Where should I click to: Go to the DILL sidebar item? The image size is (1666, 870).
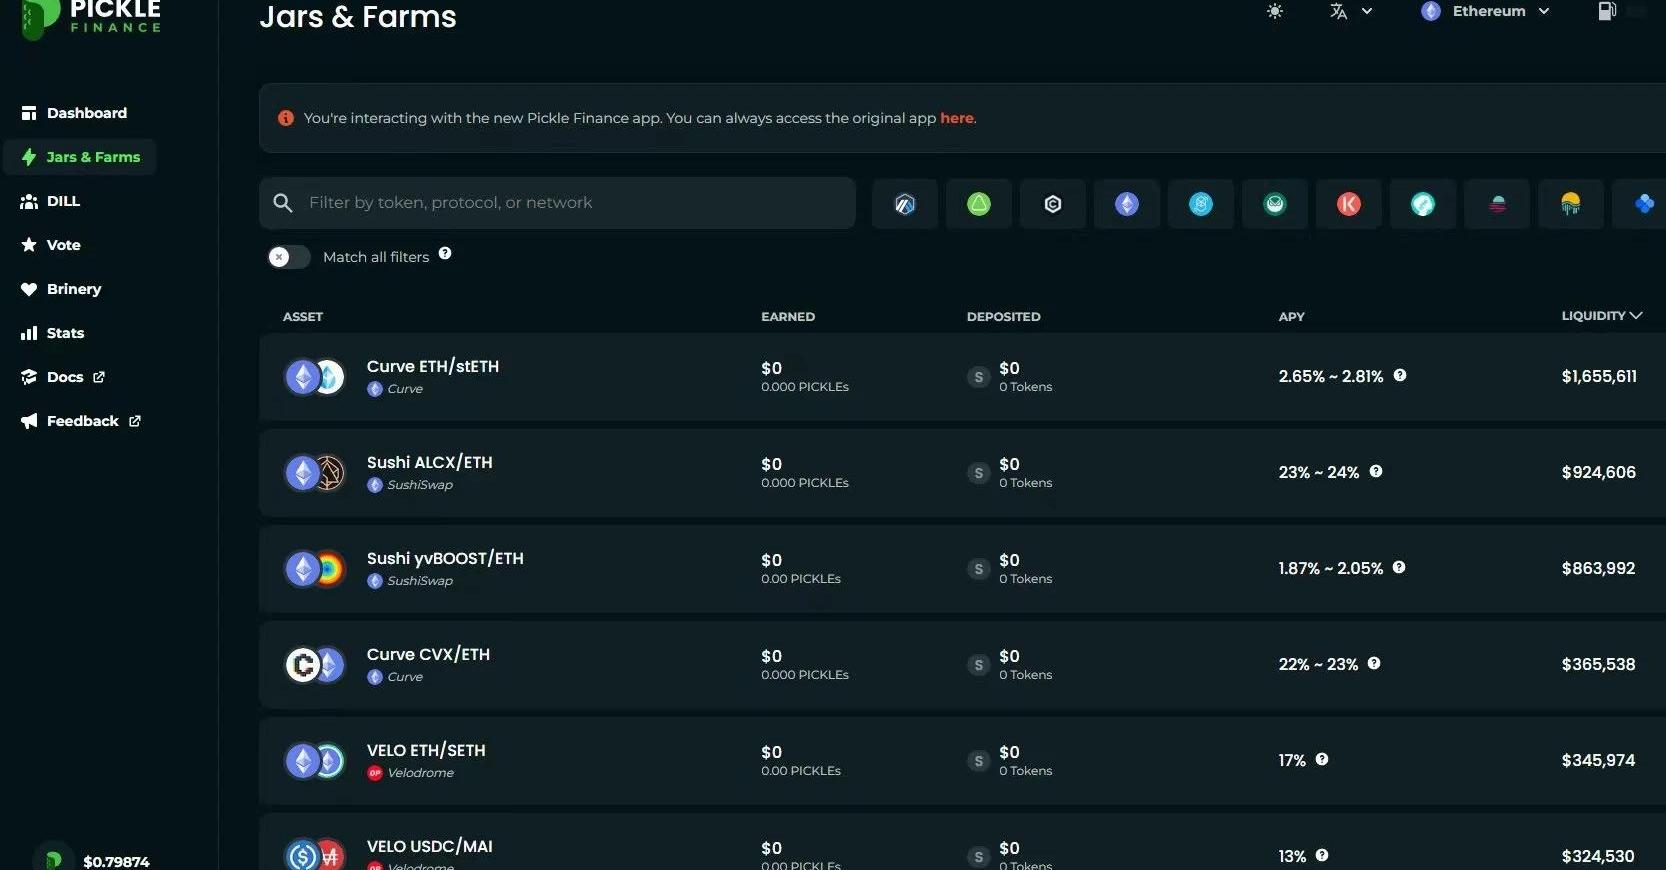pyautogui.click(x=63, y=201)
